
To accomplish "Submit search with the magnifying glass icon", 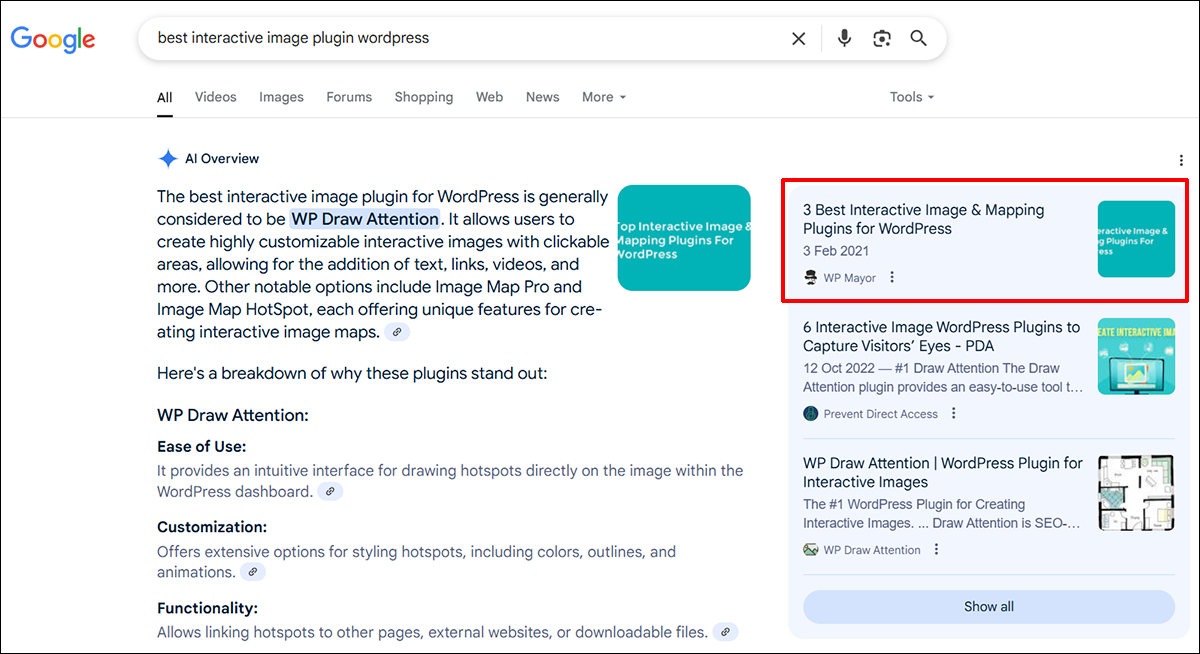I will (x=918, y=39).
